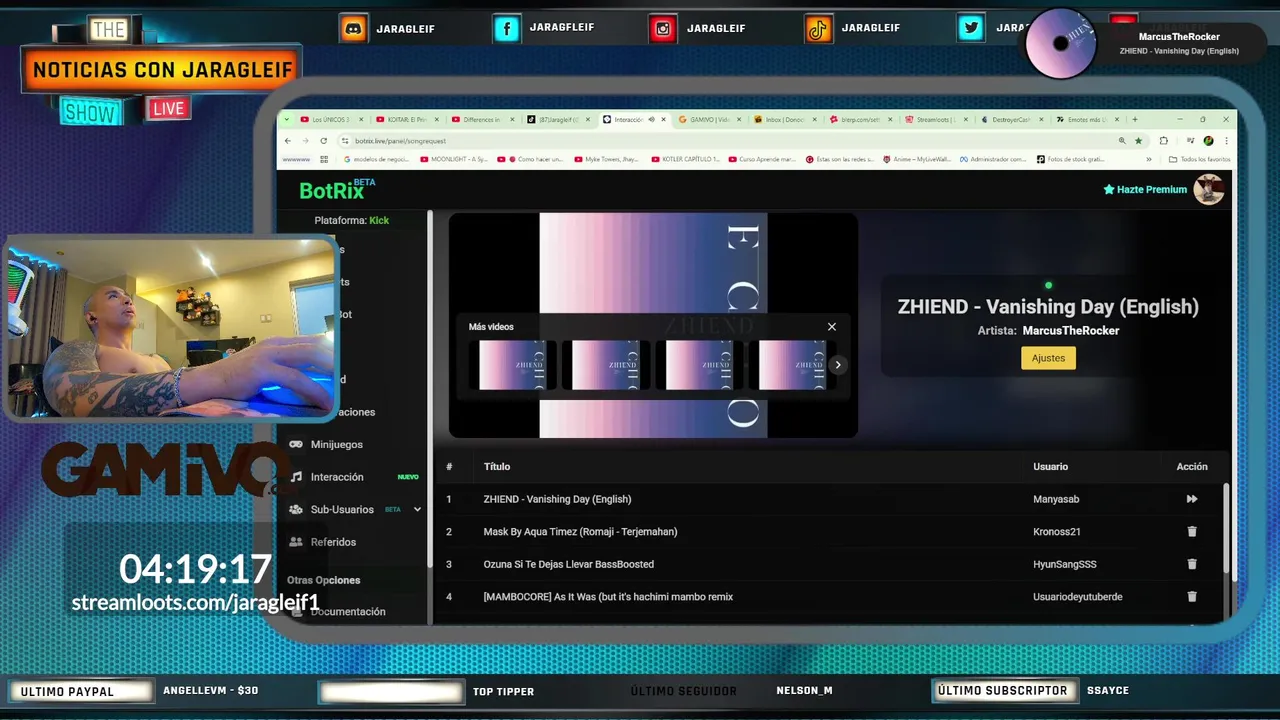1280x720 pixels.
Task: Click the Título column header
Action: pyautogui.click(x=497, y=467)
